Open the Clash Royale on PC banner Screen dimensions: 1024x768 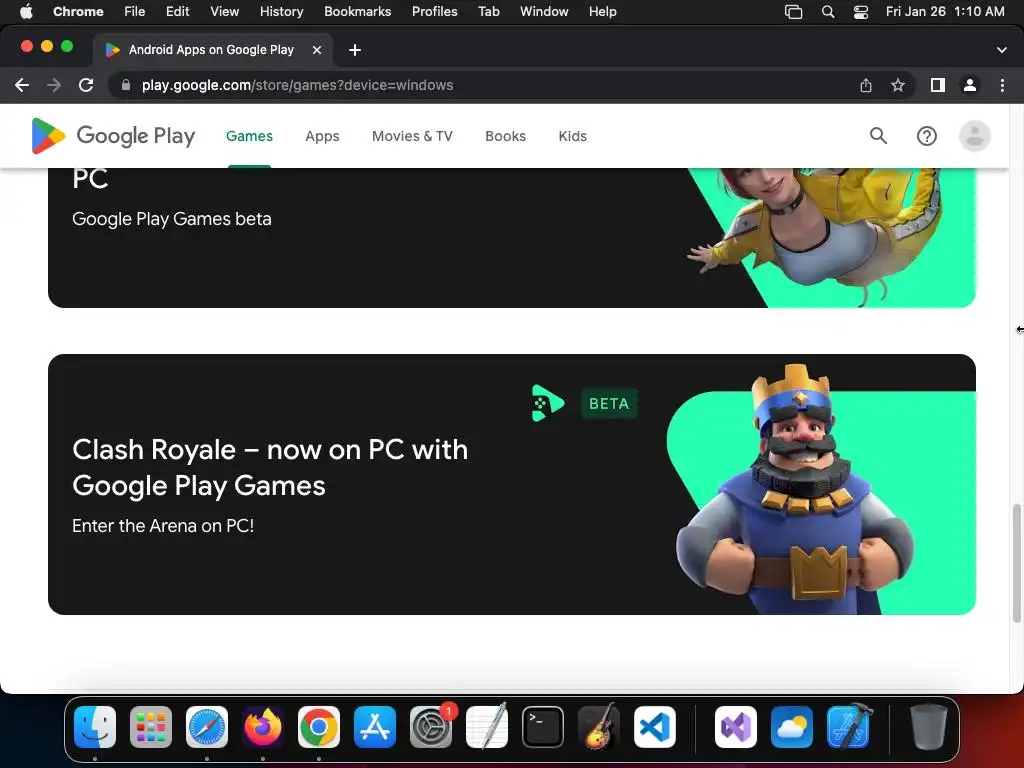pos(512,484)
